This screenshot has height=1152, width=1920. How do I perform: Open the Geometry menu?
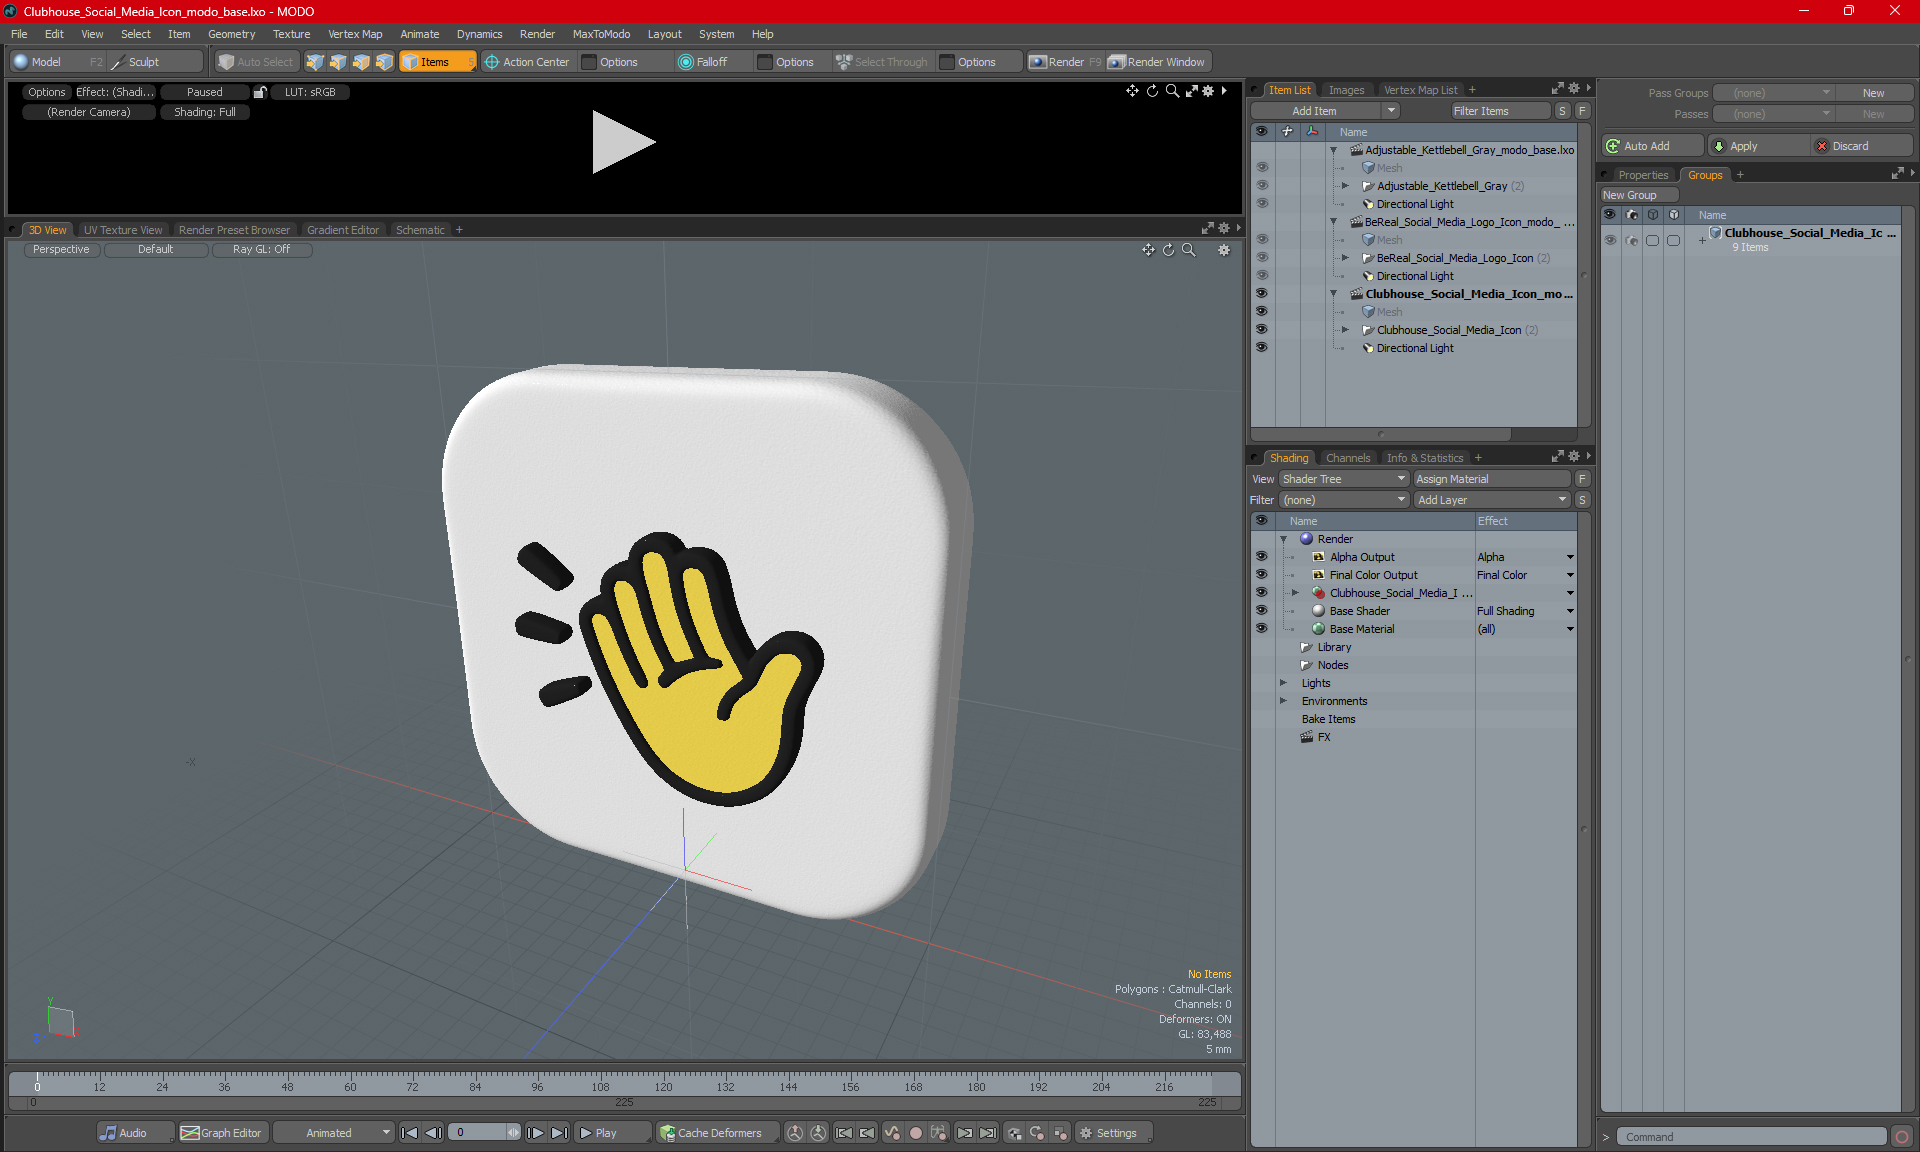pyautogui.click(x=231, y=34)
